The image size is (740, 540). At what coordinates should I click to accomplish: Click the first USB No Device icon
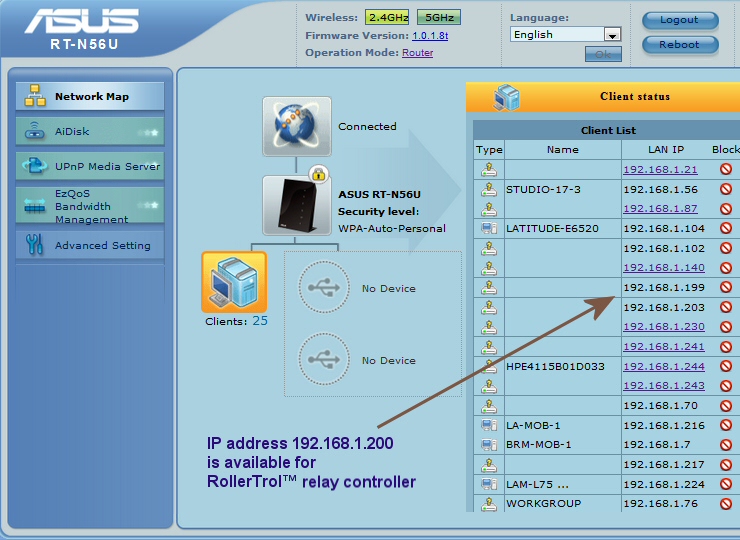(324, 287)
